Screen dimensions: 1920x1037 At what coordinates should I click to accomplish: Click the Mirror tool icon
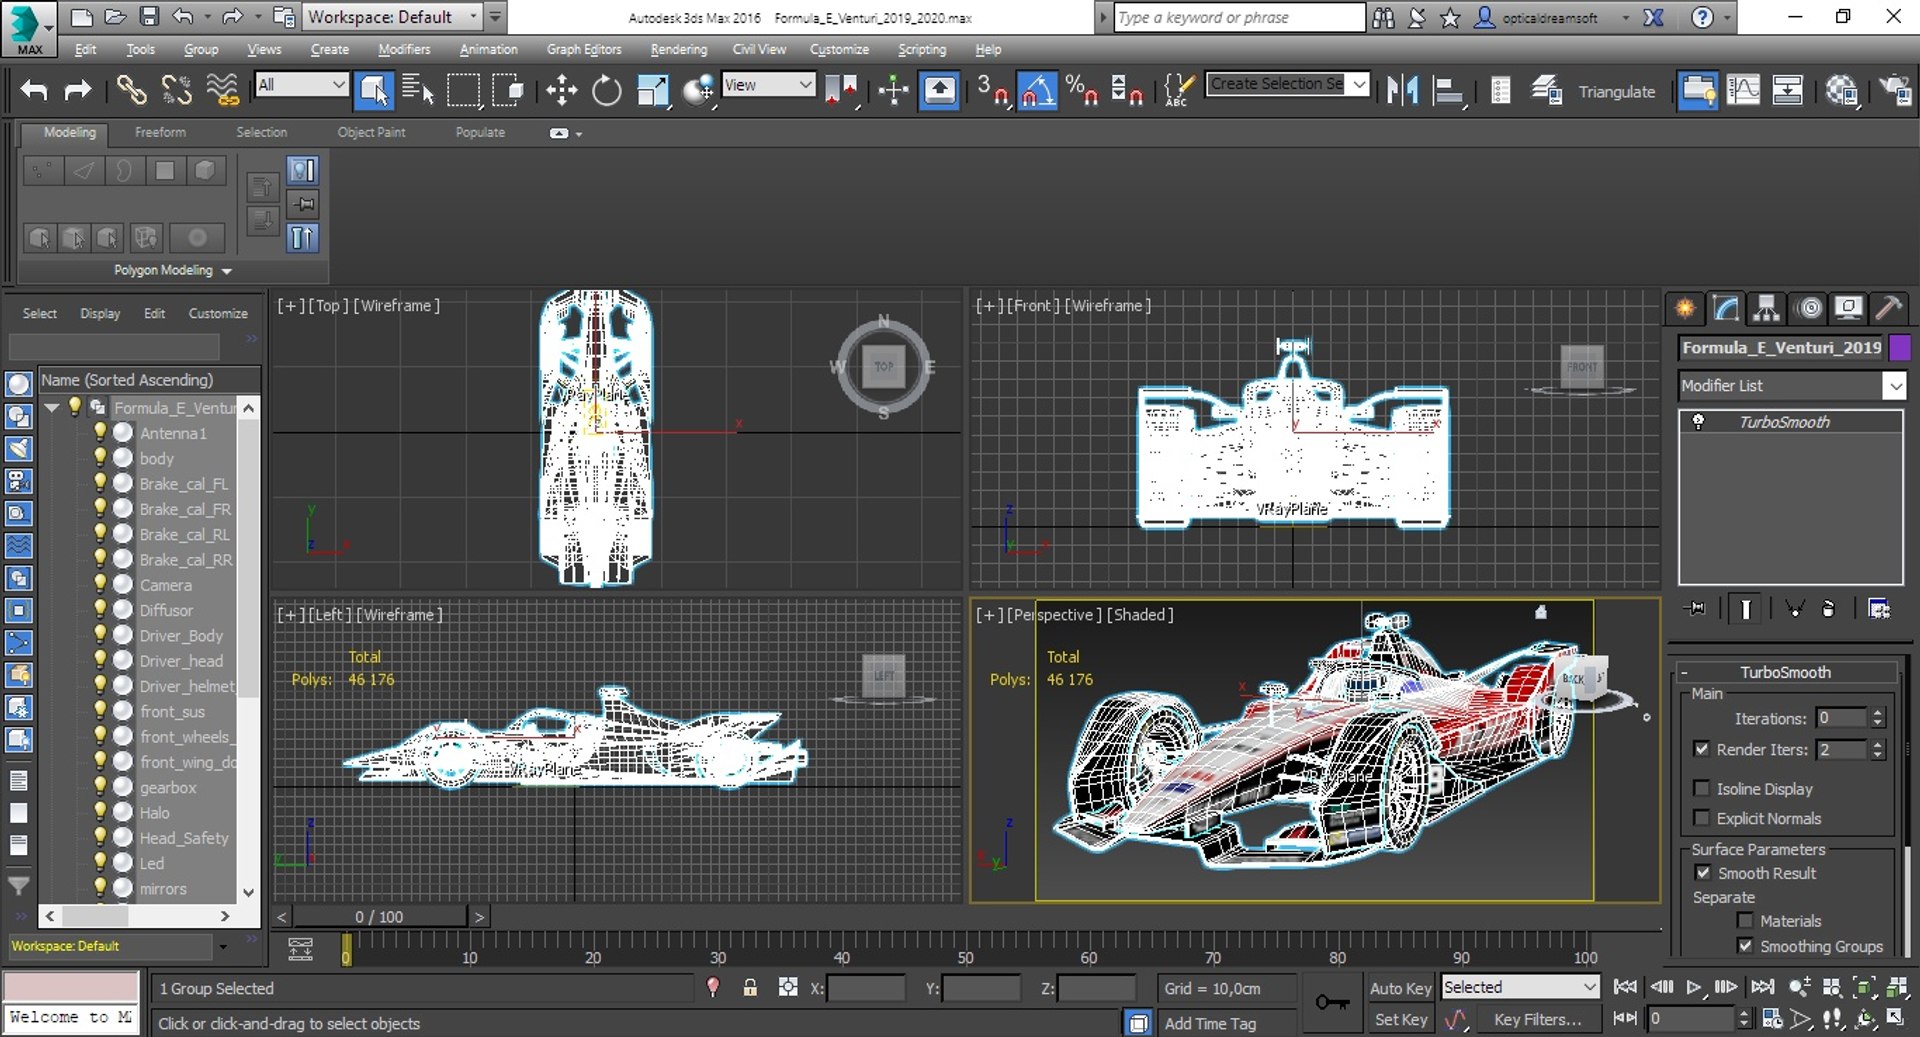point(1402,91)
